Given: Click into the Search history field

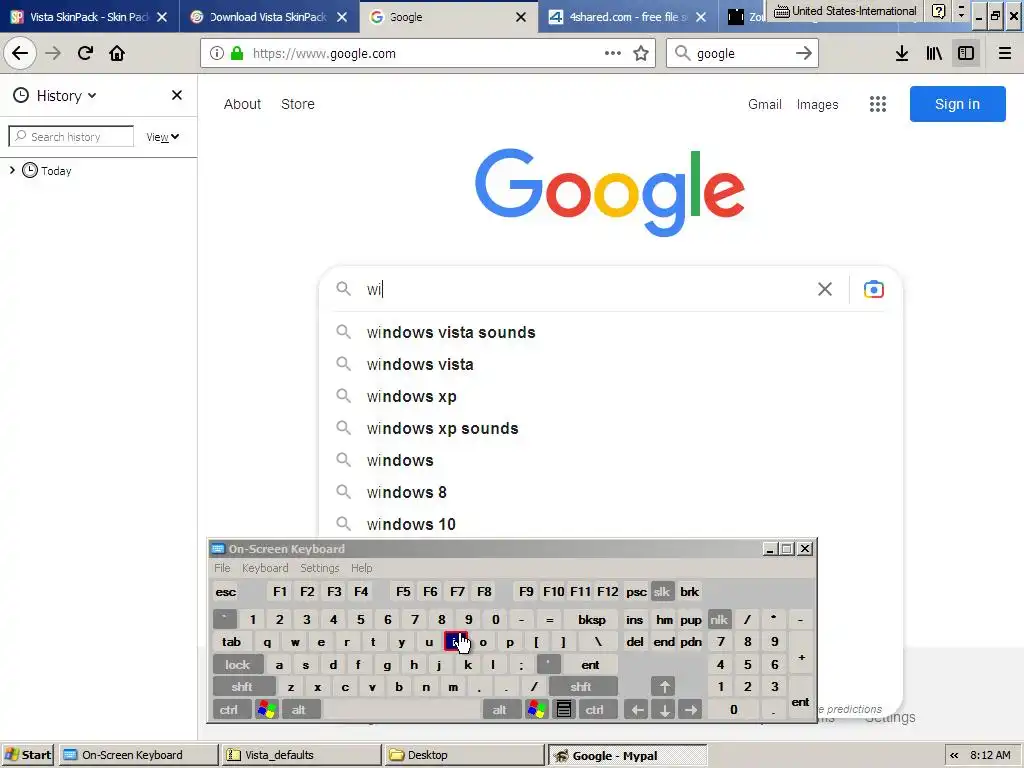Looking at the screenshot, I should 71,136.
